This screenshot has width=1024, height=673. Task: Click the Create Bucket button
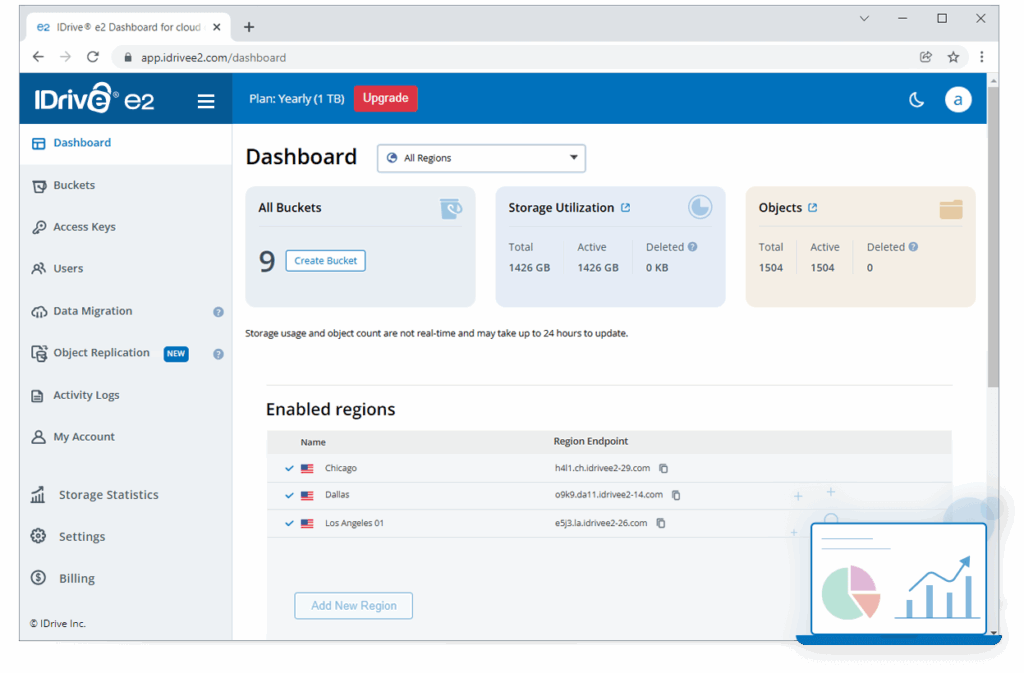(x=326, y=261)
